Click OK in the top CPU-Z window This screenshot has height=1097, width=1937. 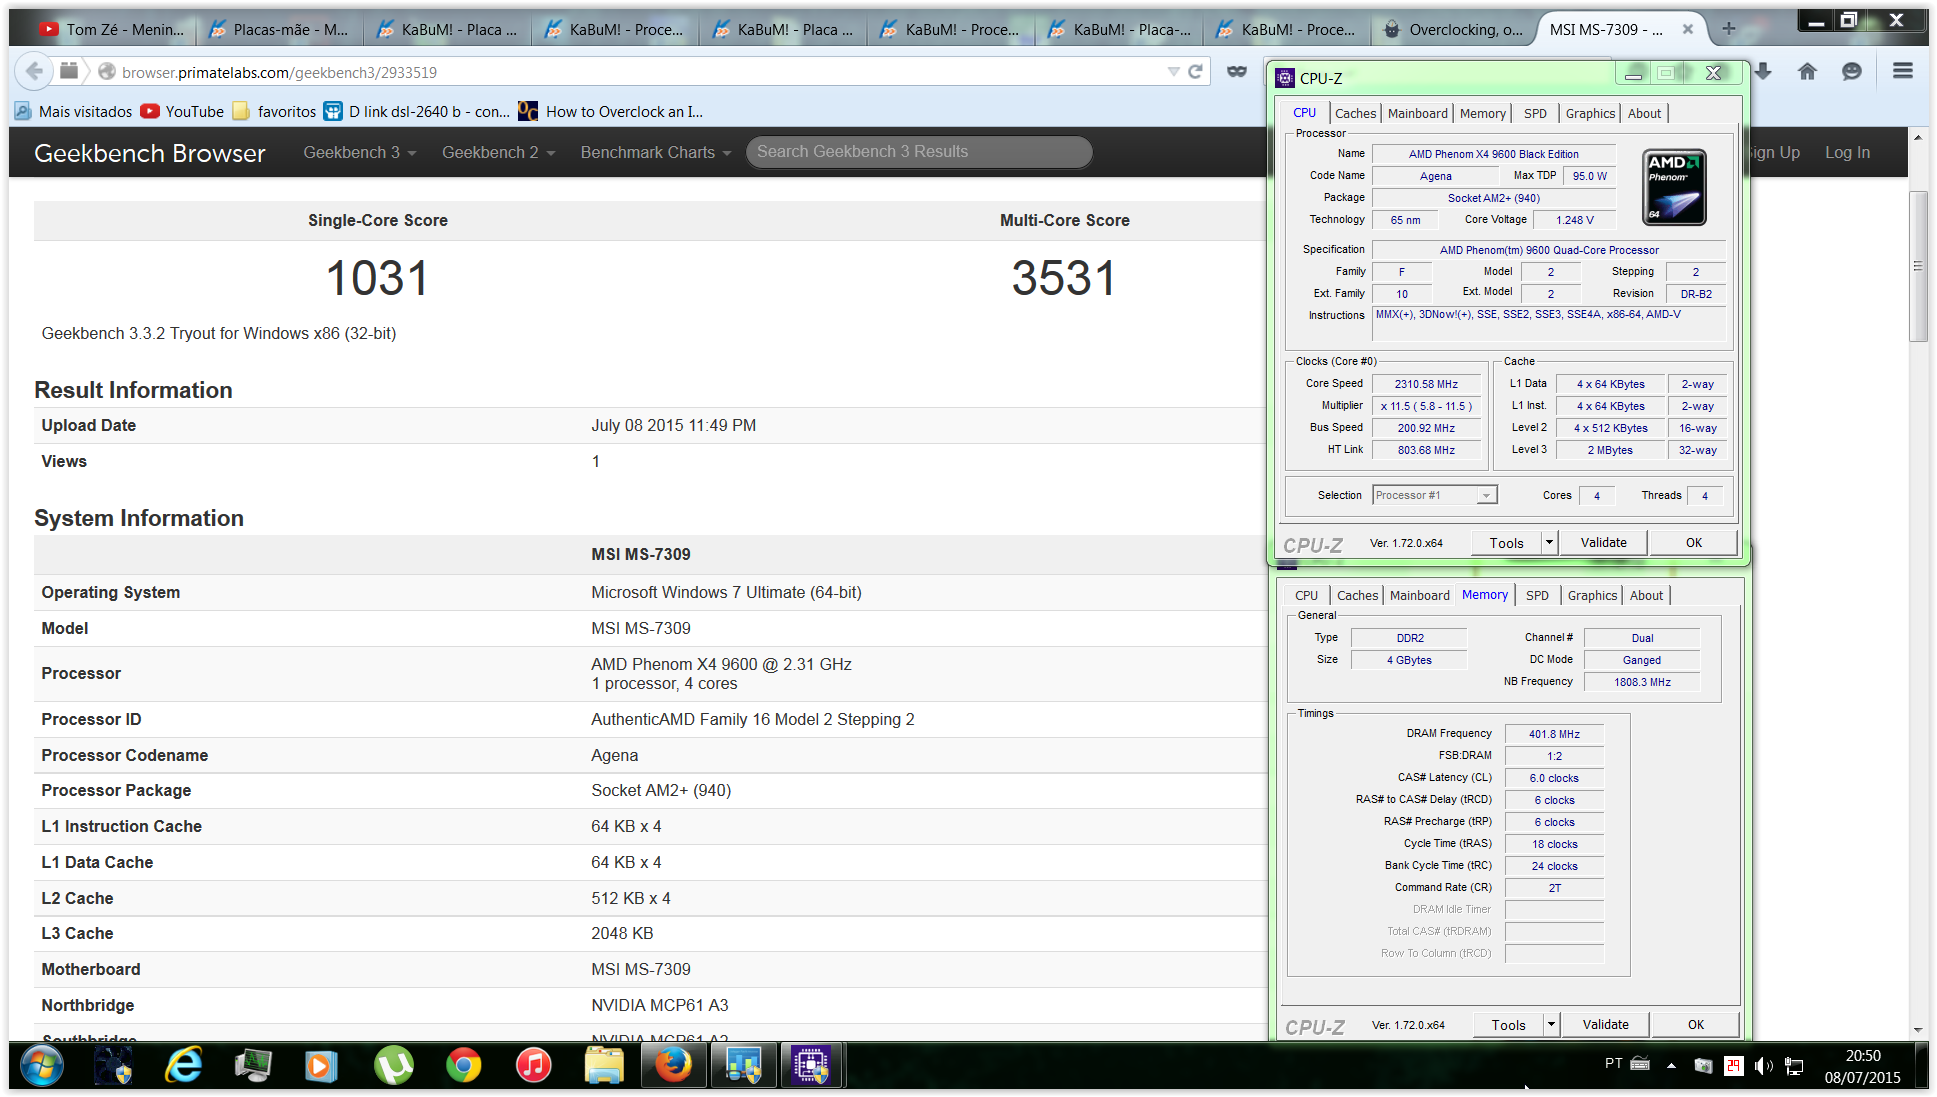[x=1693, y=542]
